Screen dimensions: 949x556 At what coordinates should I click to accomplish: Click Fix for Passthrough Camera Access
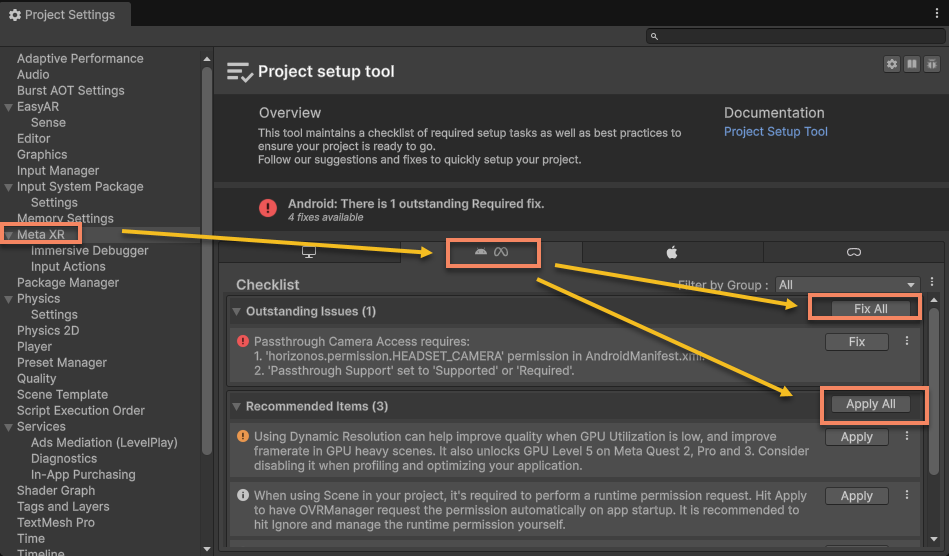pos(856,342)
